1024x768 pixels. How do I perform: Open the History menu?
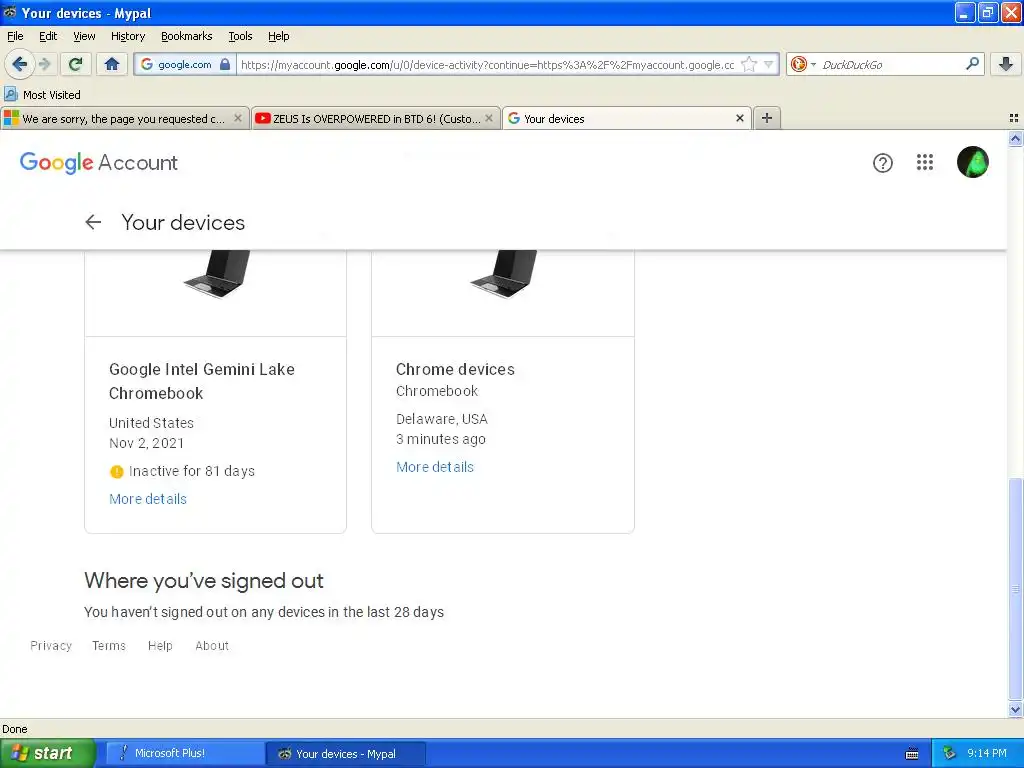pyautogui.click(x=128, y=36)
